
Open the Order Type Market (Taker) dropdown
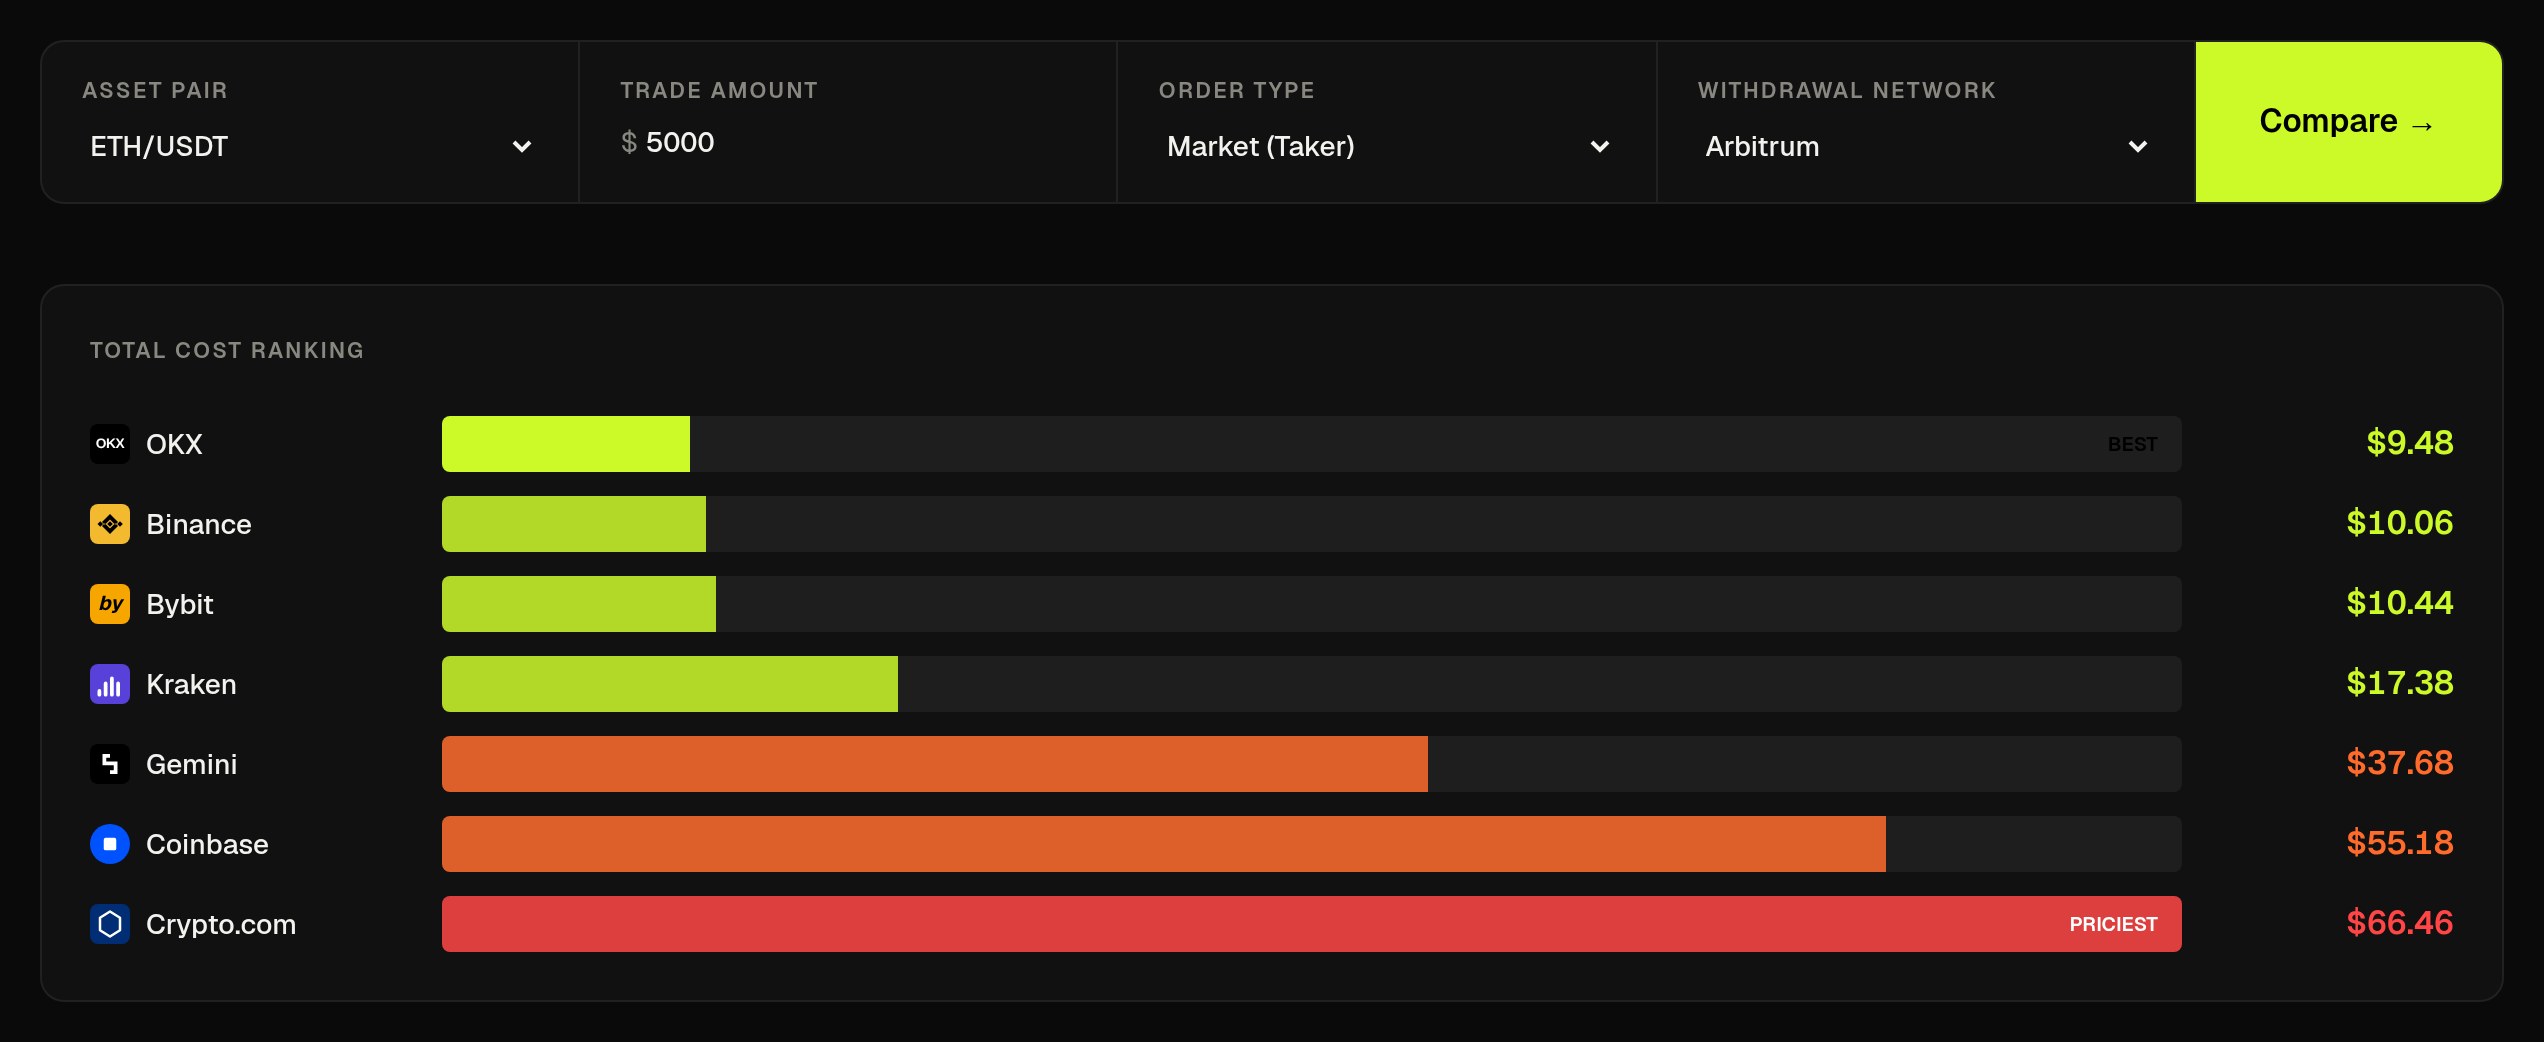pyautogui.click(x=1387, y=146)
